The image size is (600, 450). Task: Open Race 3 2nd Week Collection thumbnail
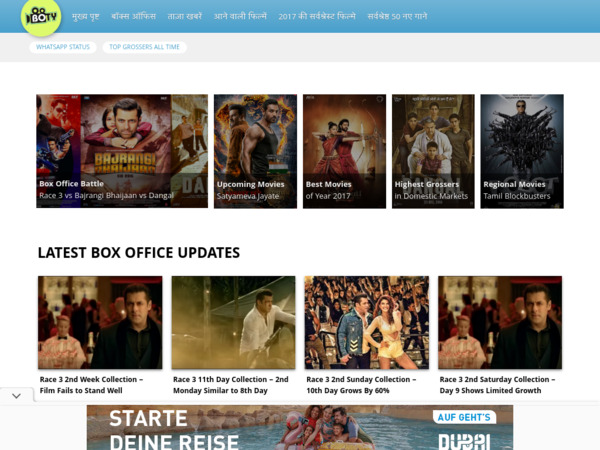point(100,323)
